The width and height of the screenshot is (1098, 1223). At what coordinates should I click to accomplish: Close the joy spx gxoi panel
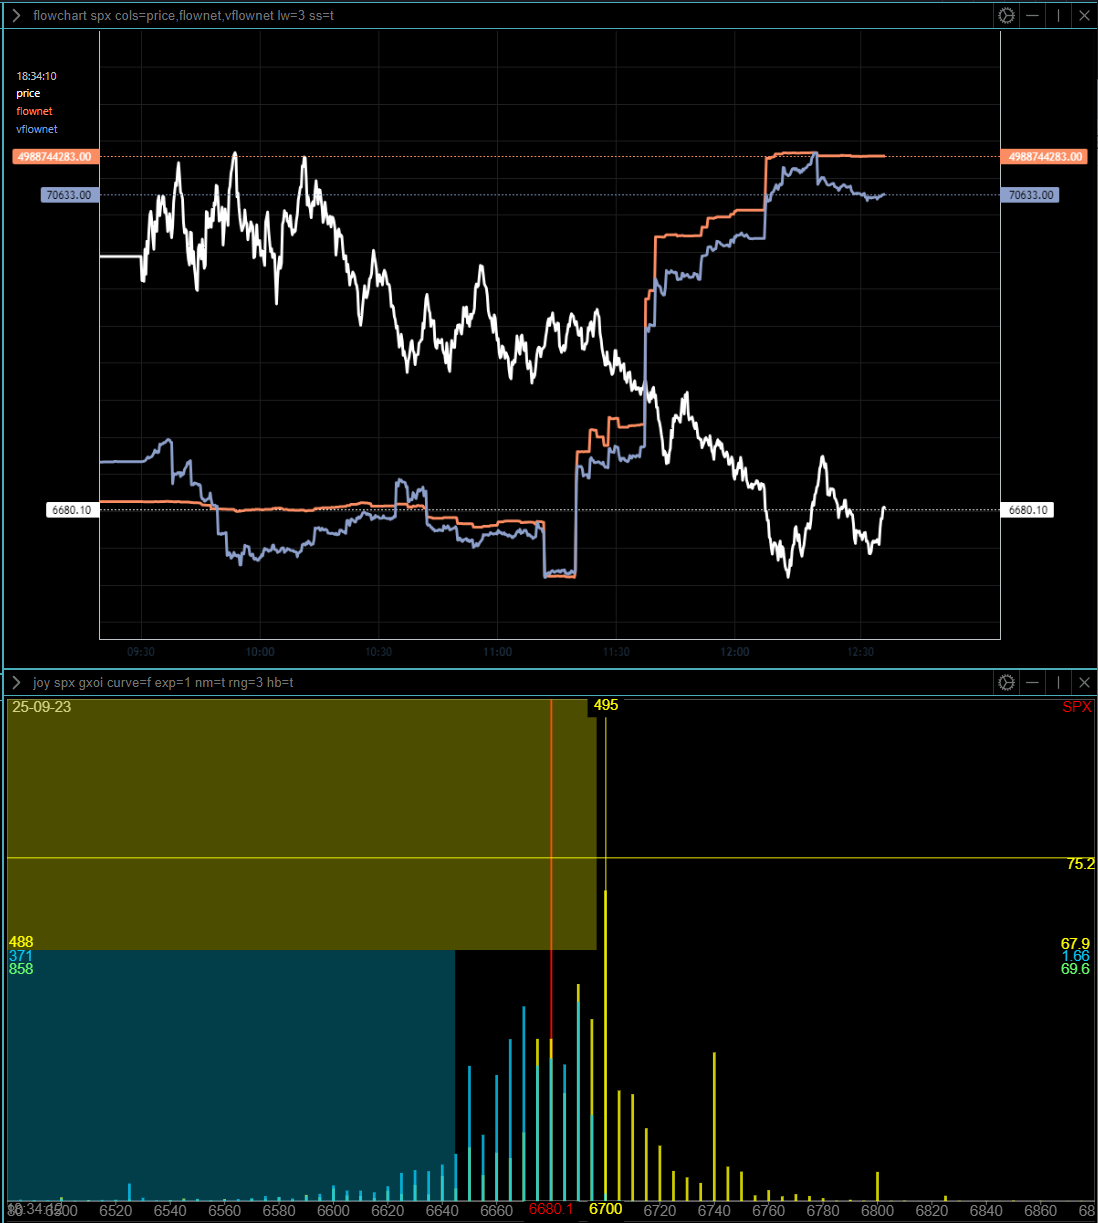(1084, 682)
